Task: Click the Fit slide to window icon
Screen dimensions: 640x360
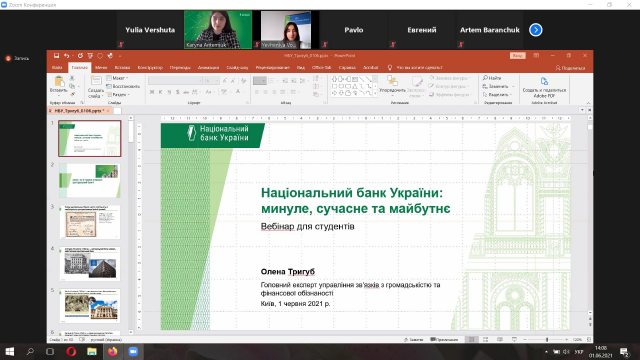Action: [589, 340]
